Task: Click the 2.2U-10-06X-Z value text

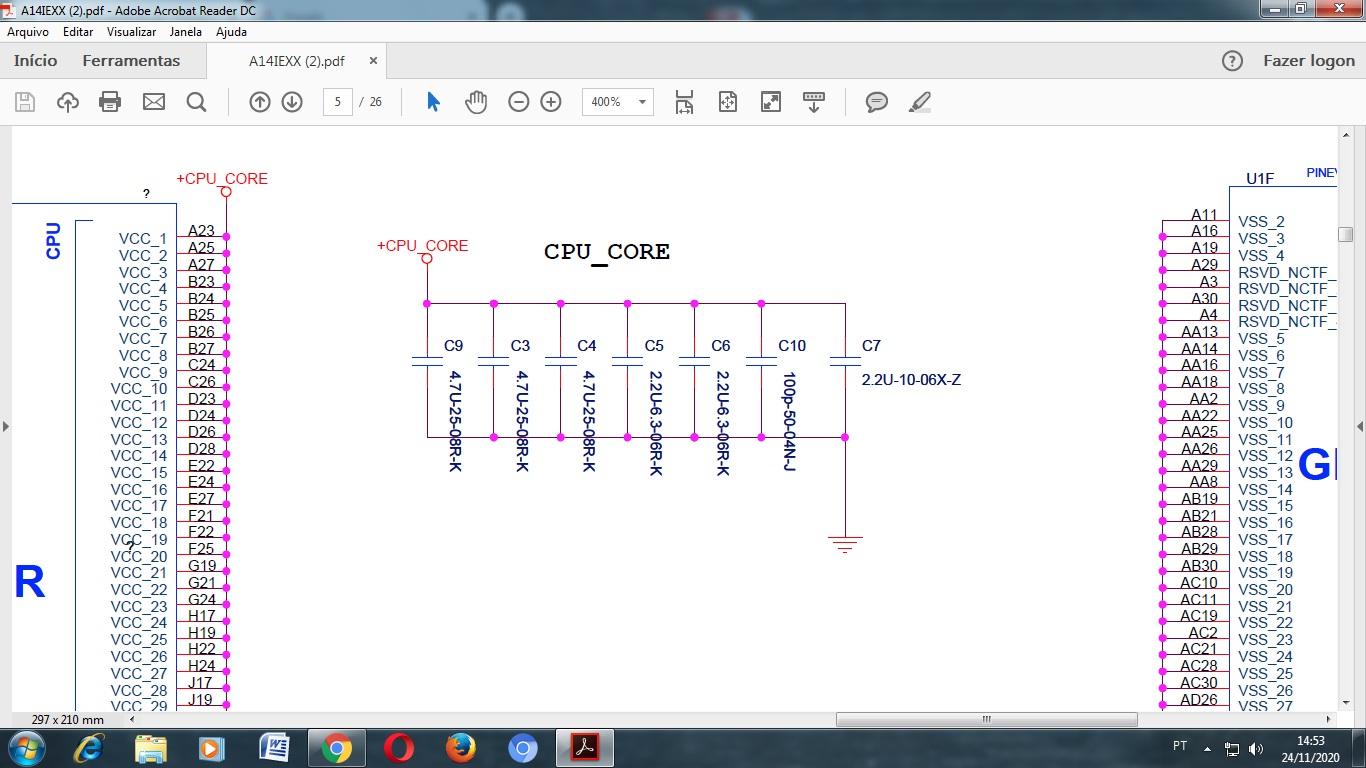Action: click(x=911, y=380)
